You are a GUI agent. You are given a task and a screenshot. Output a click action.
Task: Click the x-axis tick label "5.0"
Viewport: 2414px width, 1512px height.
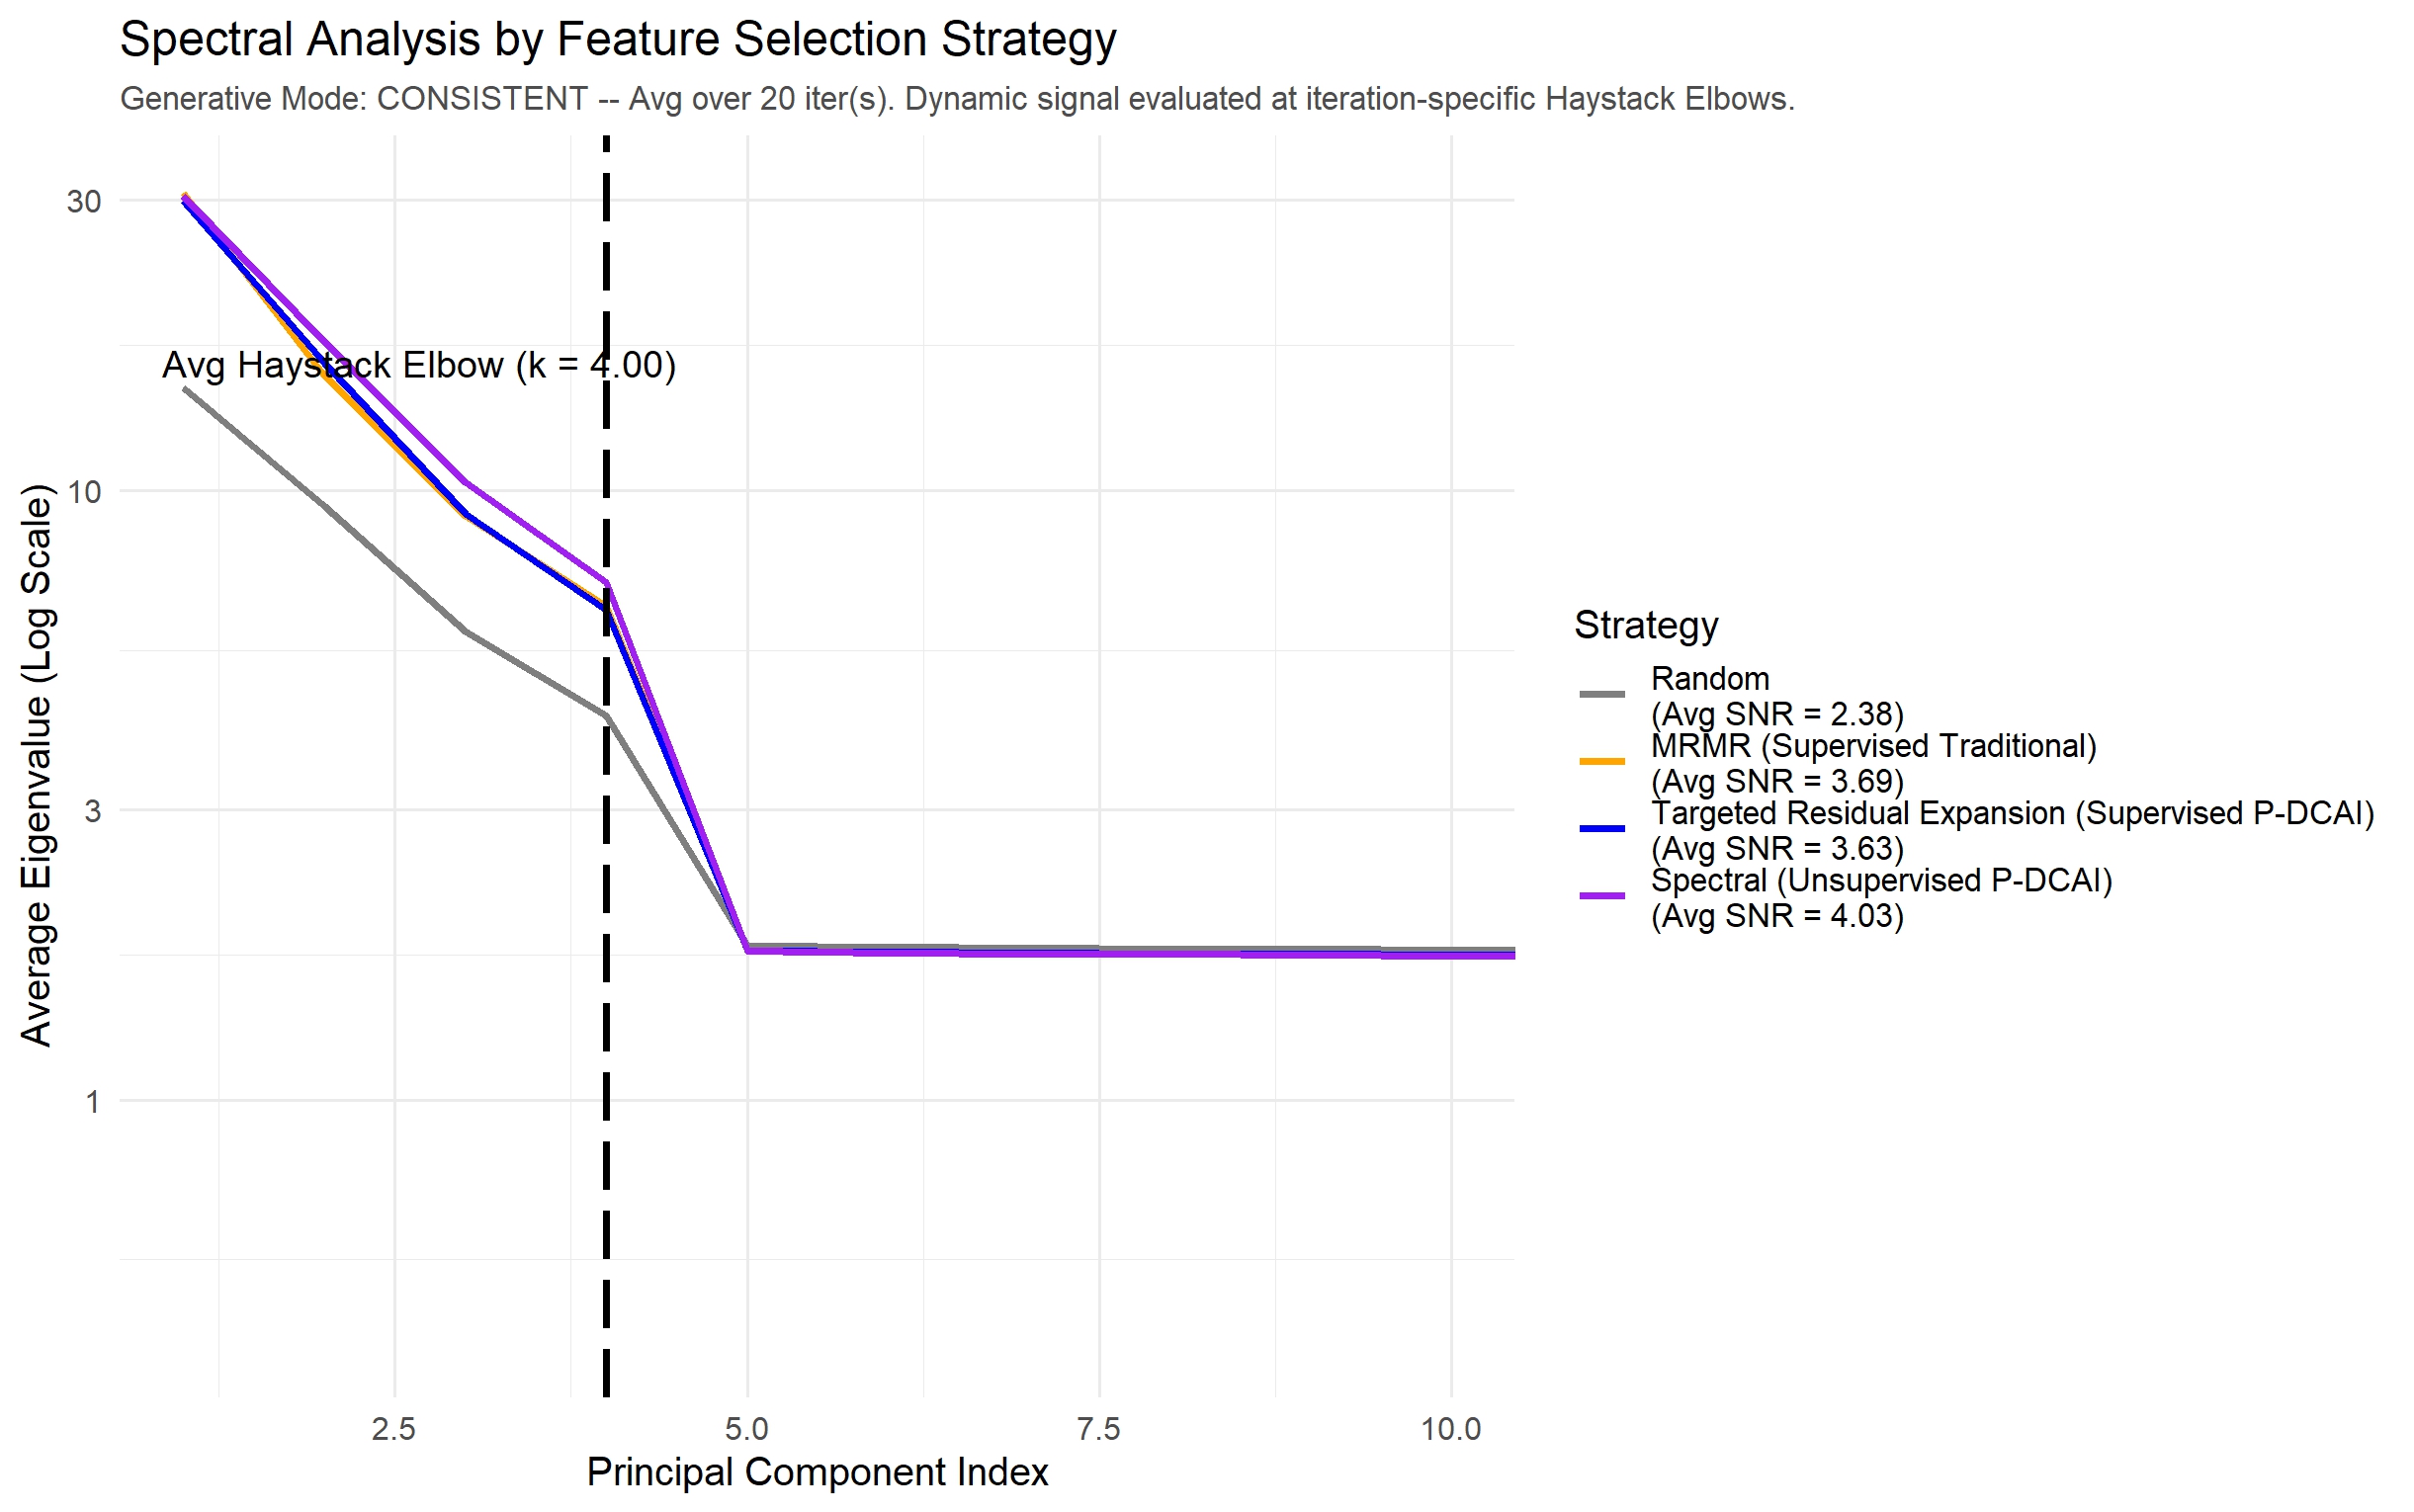746,1429
